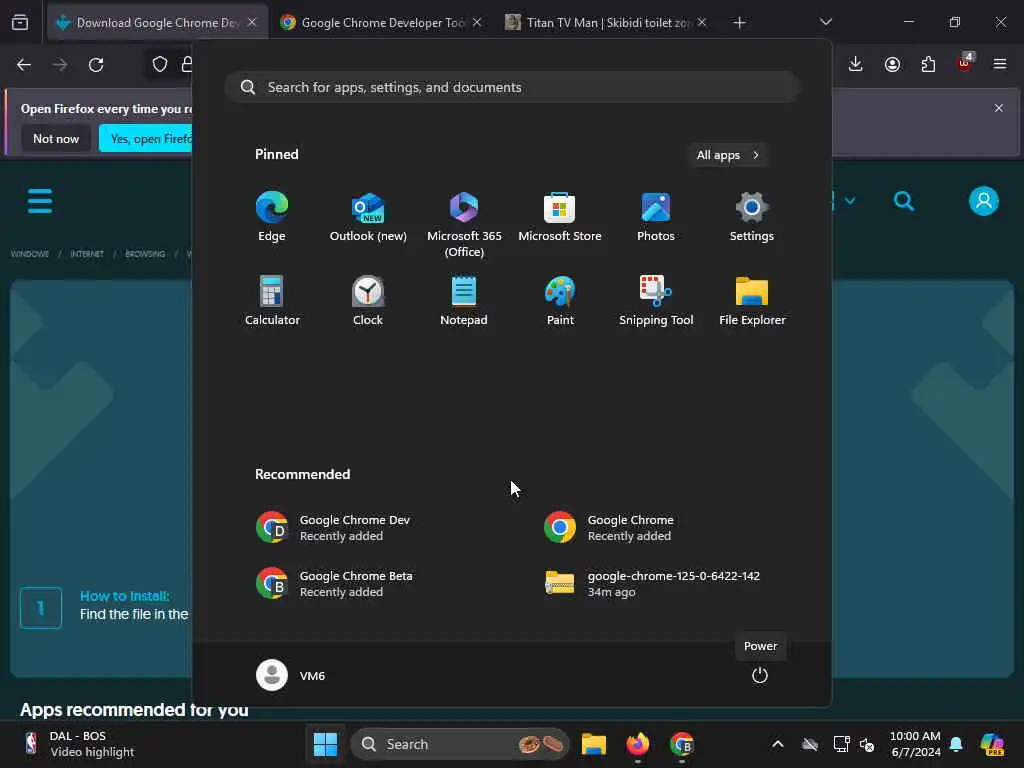The height and width of the screenshot is (768, 1024).
Task: Open a new Firefox tab
Action: (739, 22)
